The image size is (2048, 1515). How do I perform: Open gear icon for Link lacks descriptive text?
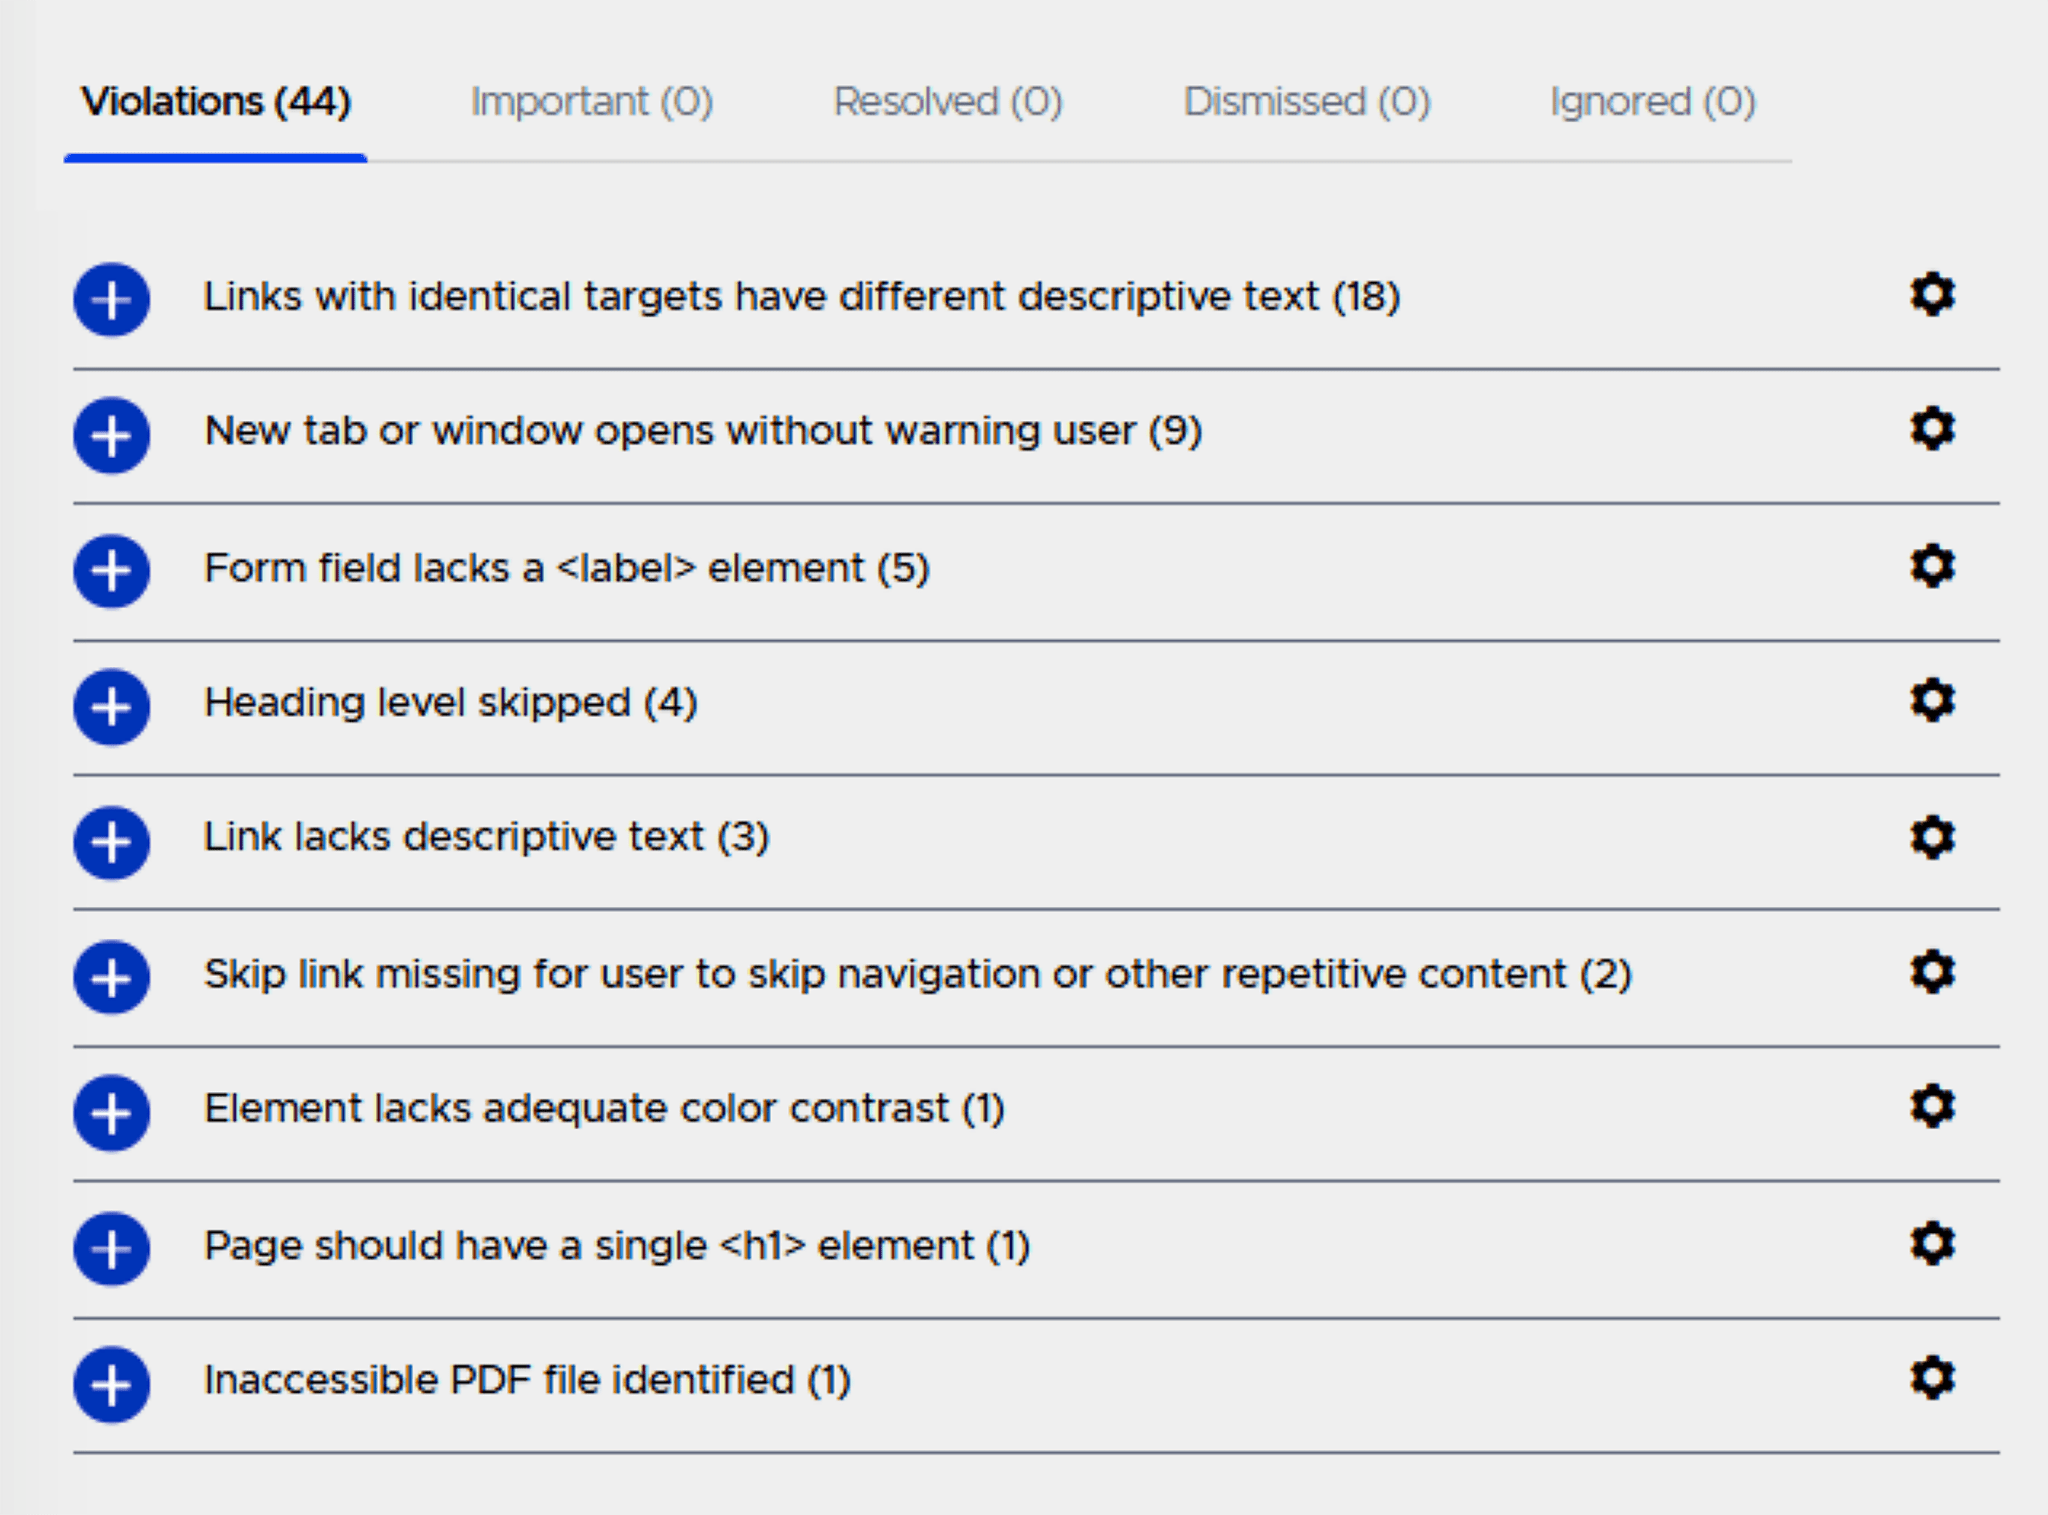1932,837
